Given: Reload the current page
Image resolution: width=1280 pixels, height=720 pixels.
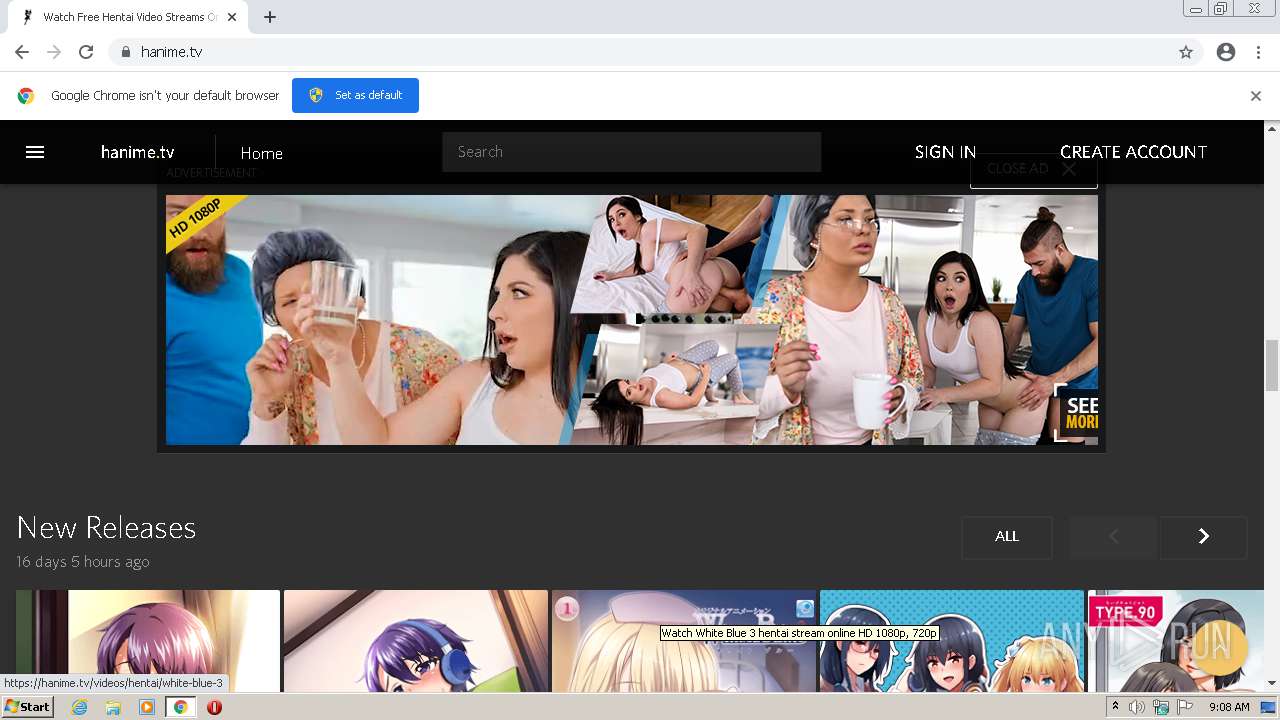Looking at the screenshot, I should coord(86,52).
